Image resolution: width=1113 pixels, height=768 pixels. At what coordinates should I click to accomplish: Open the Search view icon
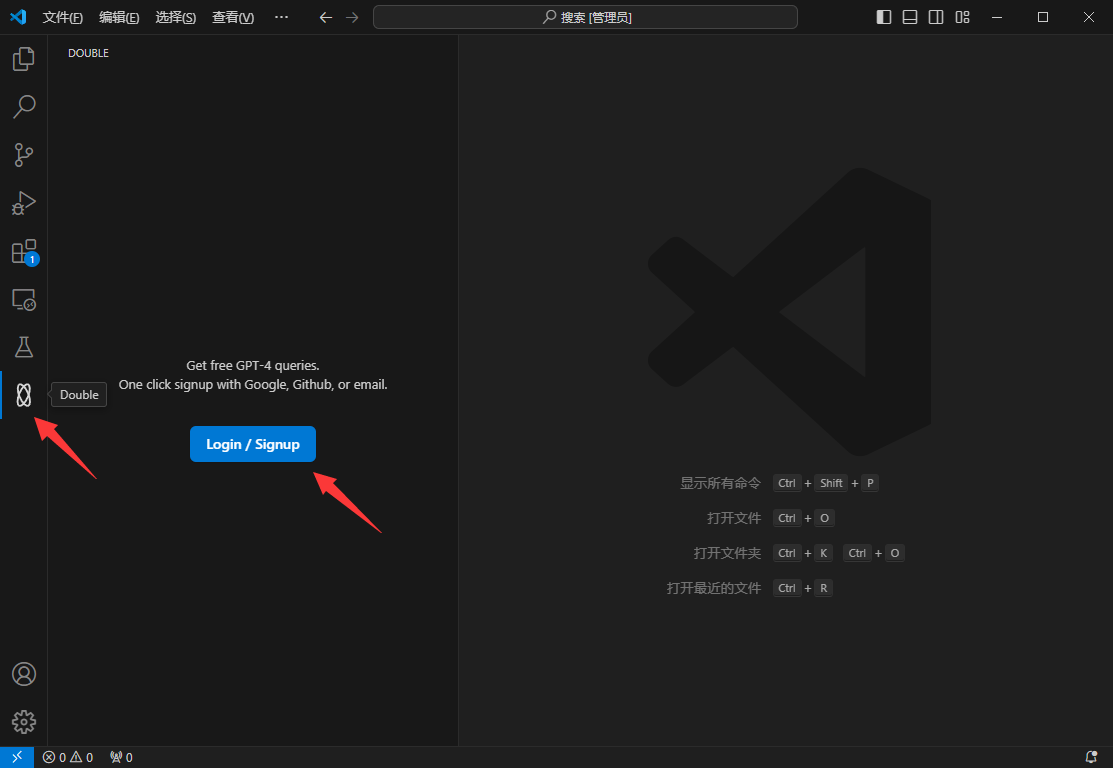click(x=23, y=107)
